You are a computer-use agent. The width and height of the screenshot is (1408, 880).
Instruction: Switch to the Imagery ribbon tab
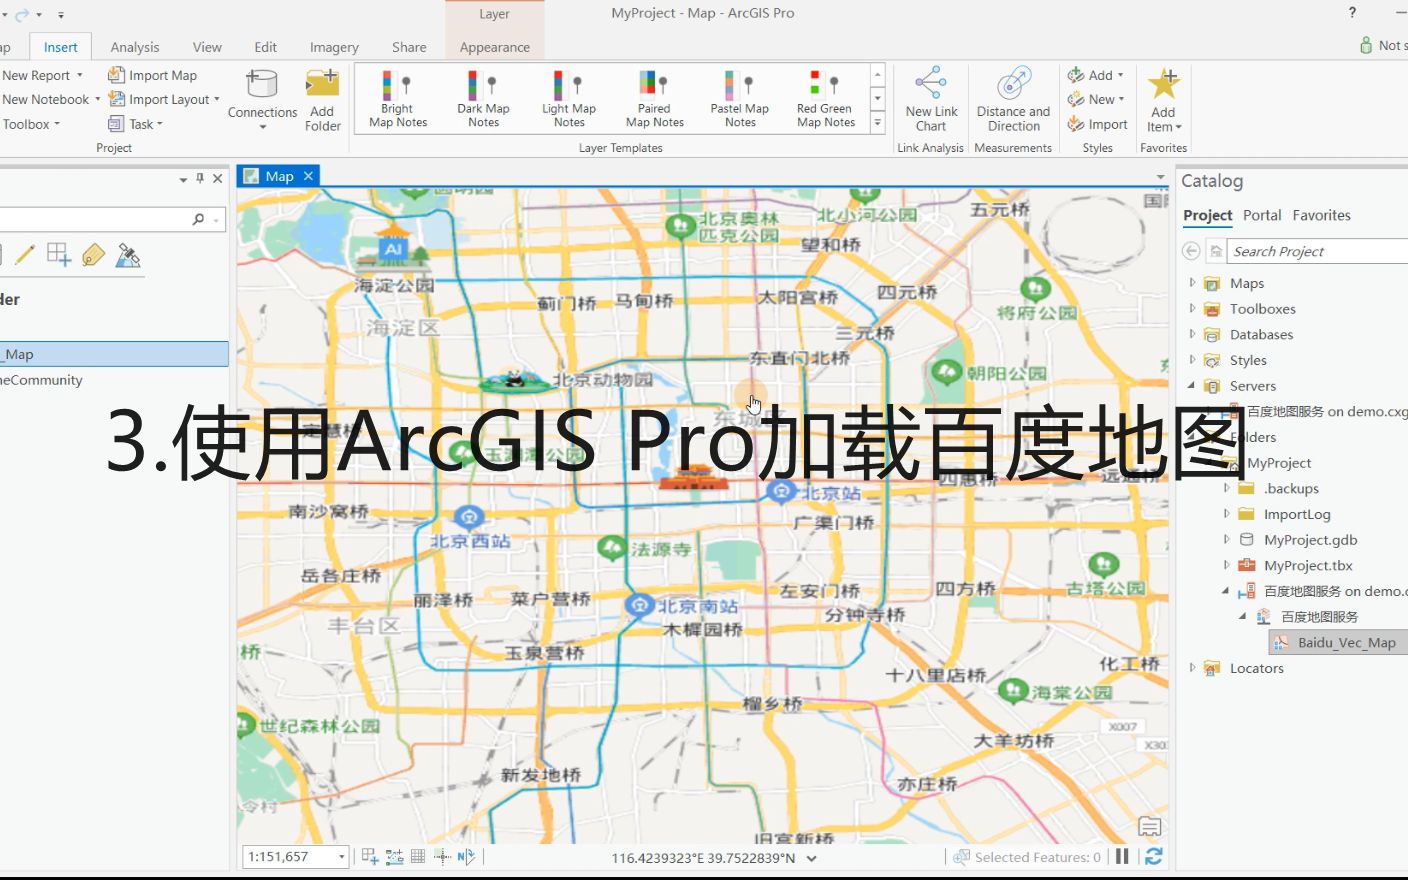[x=333, y=46]
